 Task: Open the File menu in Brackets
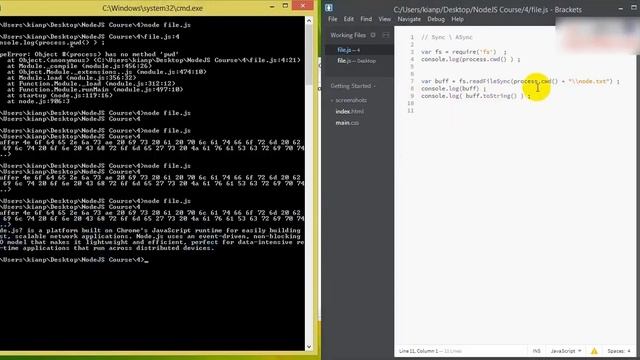tap(333, 19)
